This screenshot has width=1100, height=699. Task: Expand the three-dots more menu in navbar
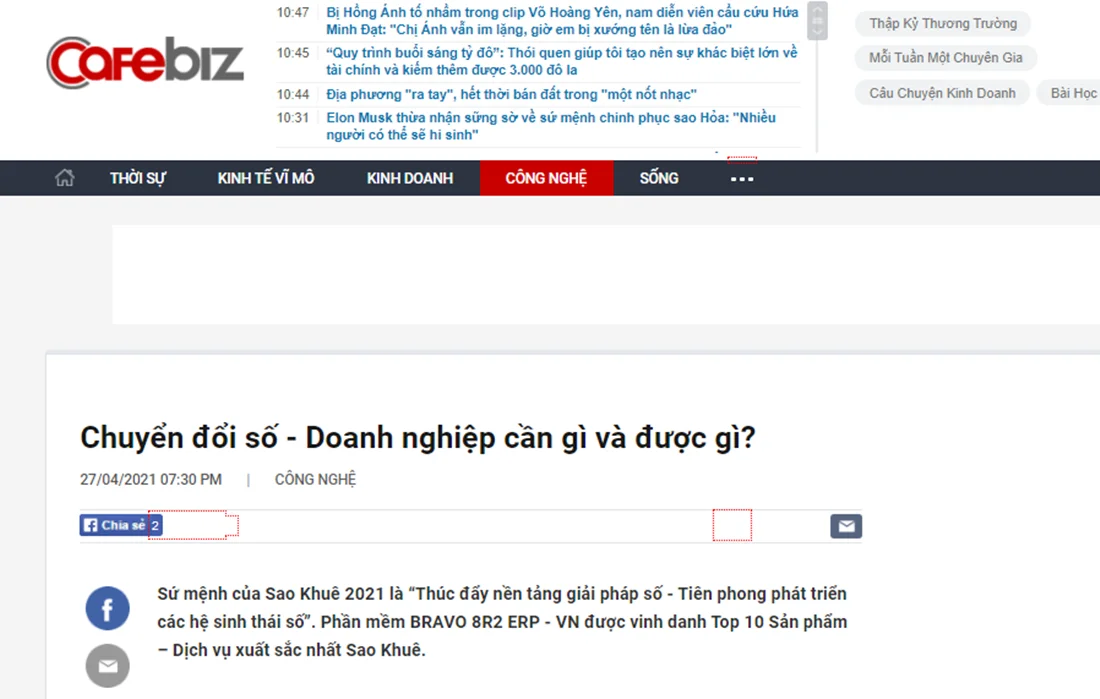click(x=742, y=179)
